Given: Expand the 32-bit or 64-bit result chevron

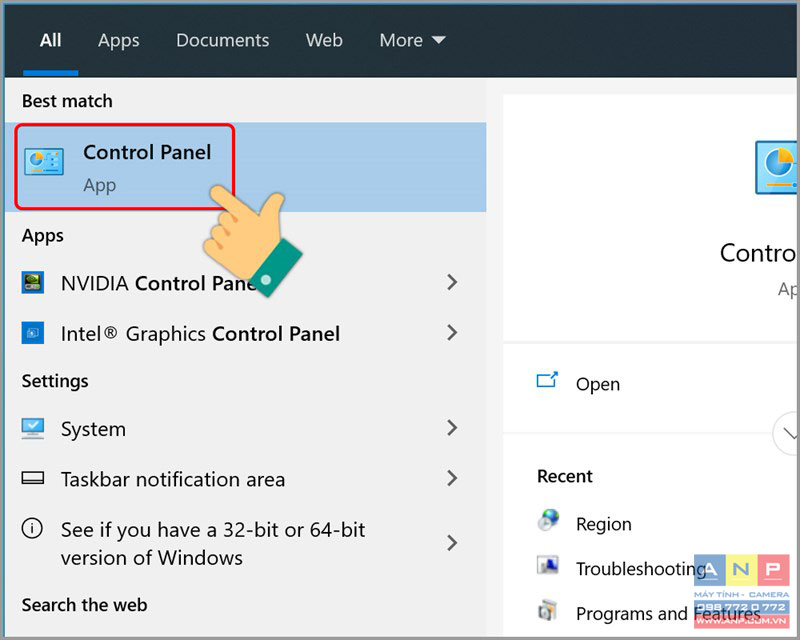Looking at the screenshot, I should pyautogui.click(x=452, y=543).
